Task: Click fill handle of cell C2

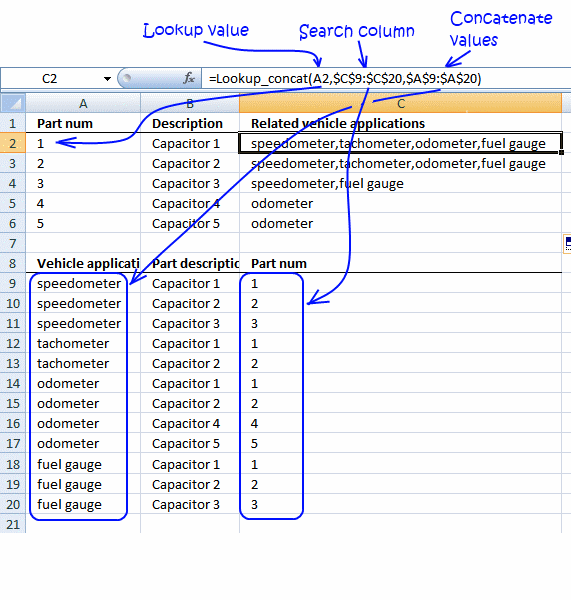Action: click(561, 152)
